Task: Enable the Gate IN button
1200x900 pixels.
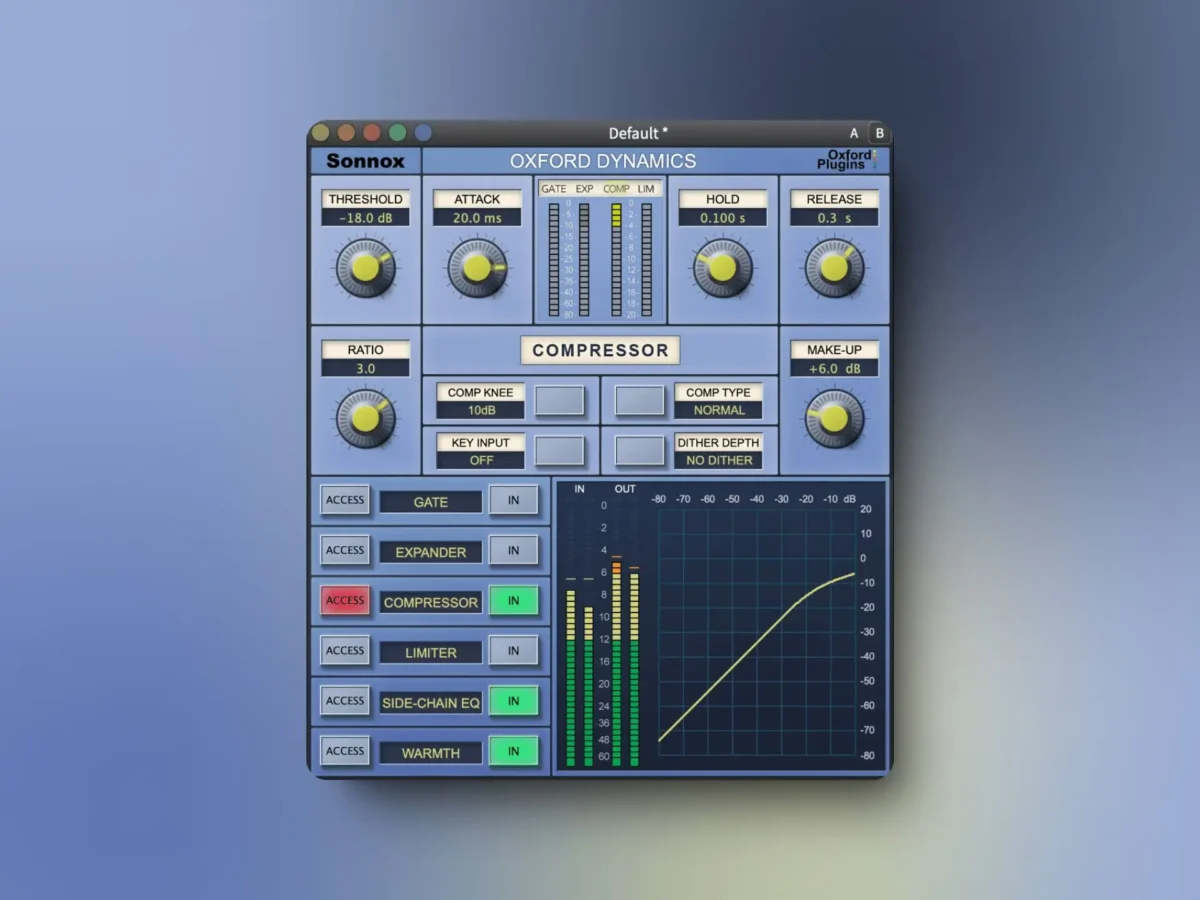Action: click(514, 501)
